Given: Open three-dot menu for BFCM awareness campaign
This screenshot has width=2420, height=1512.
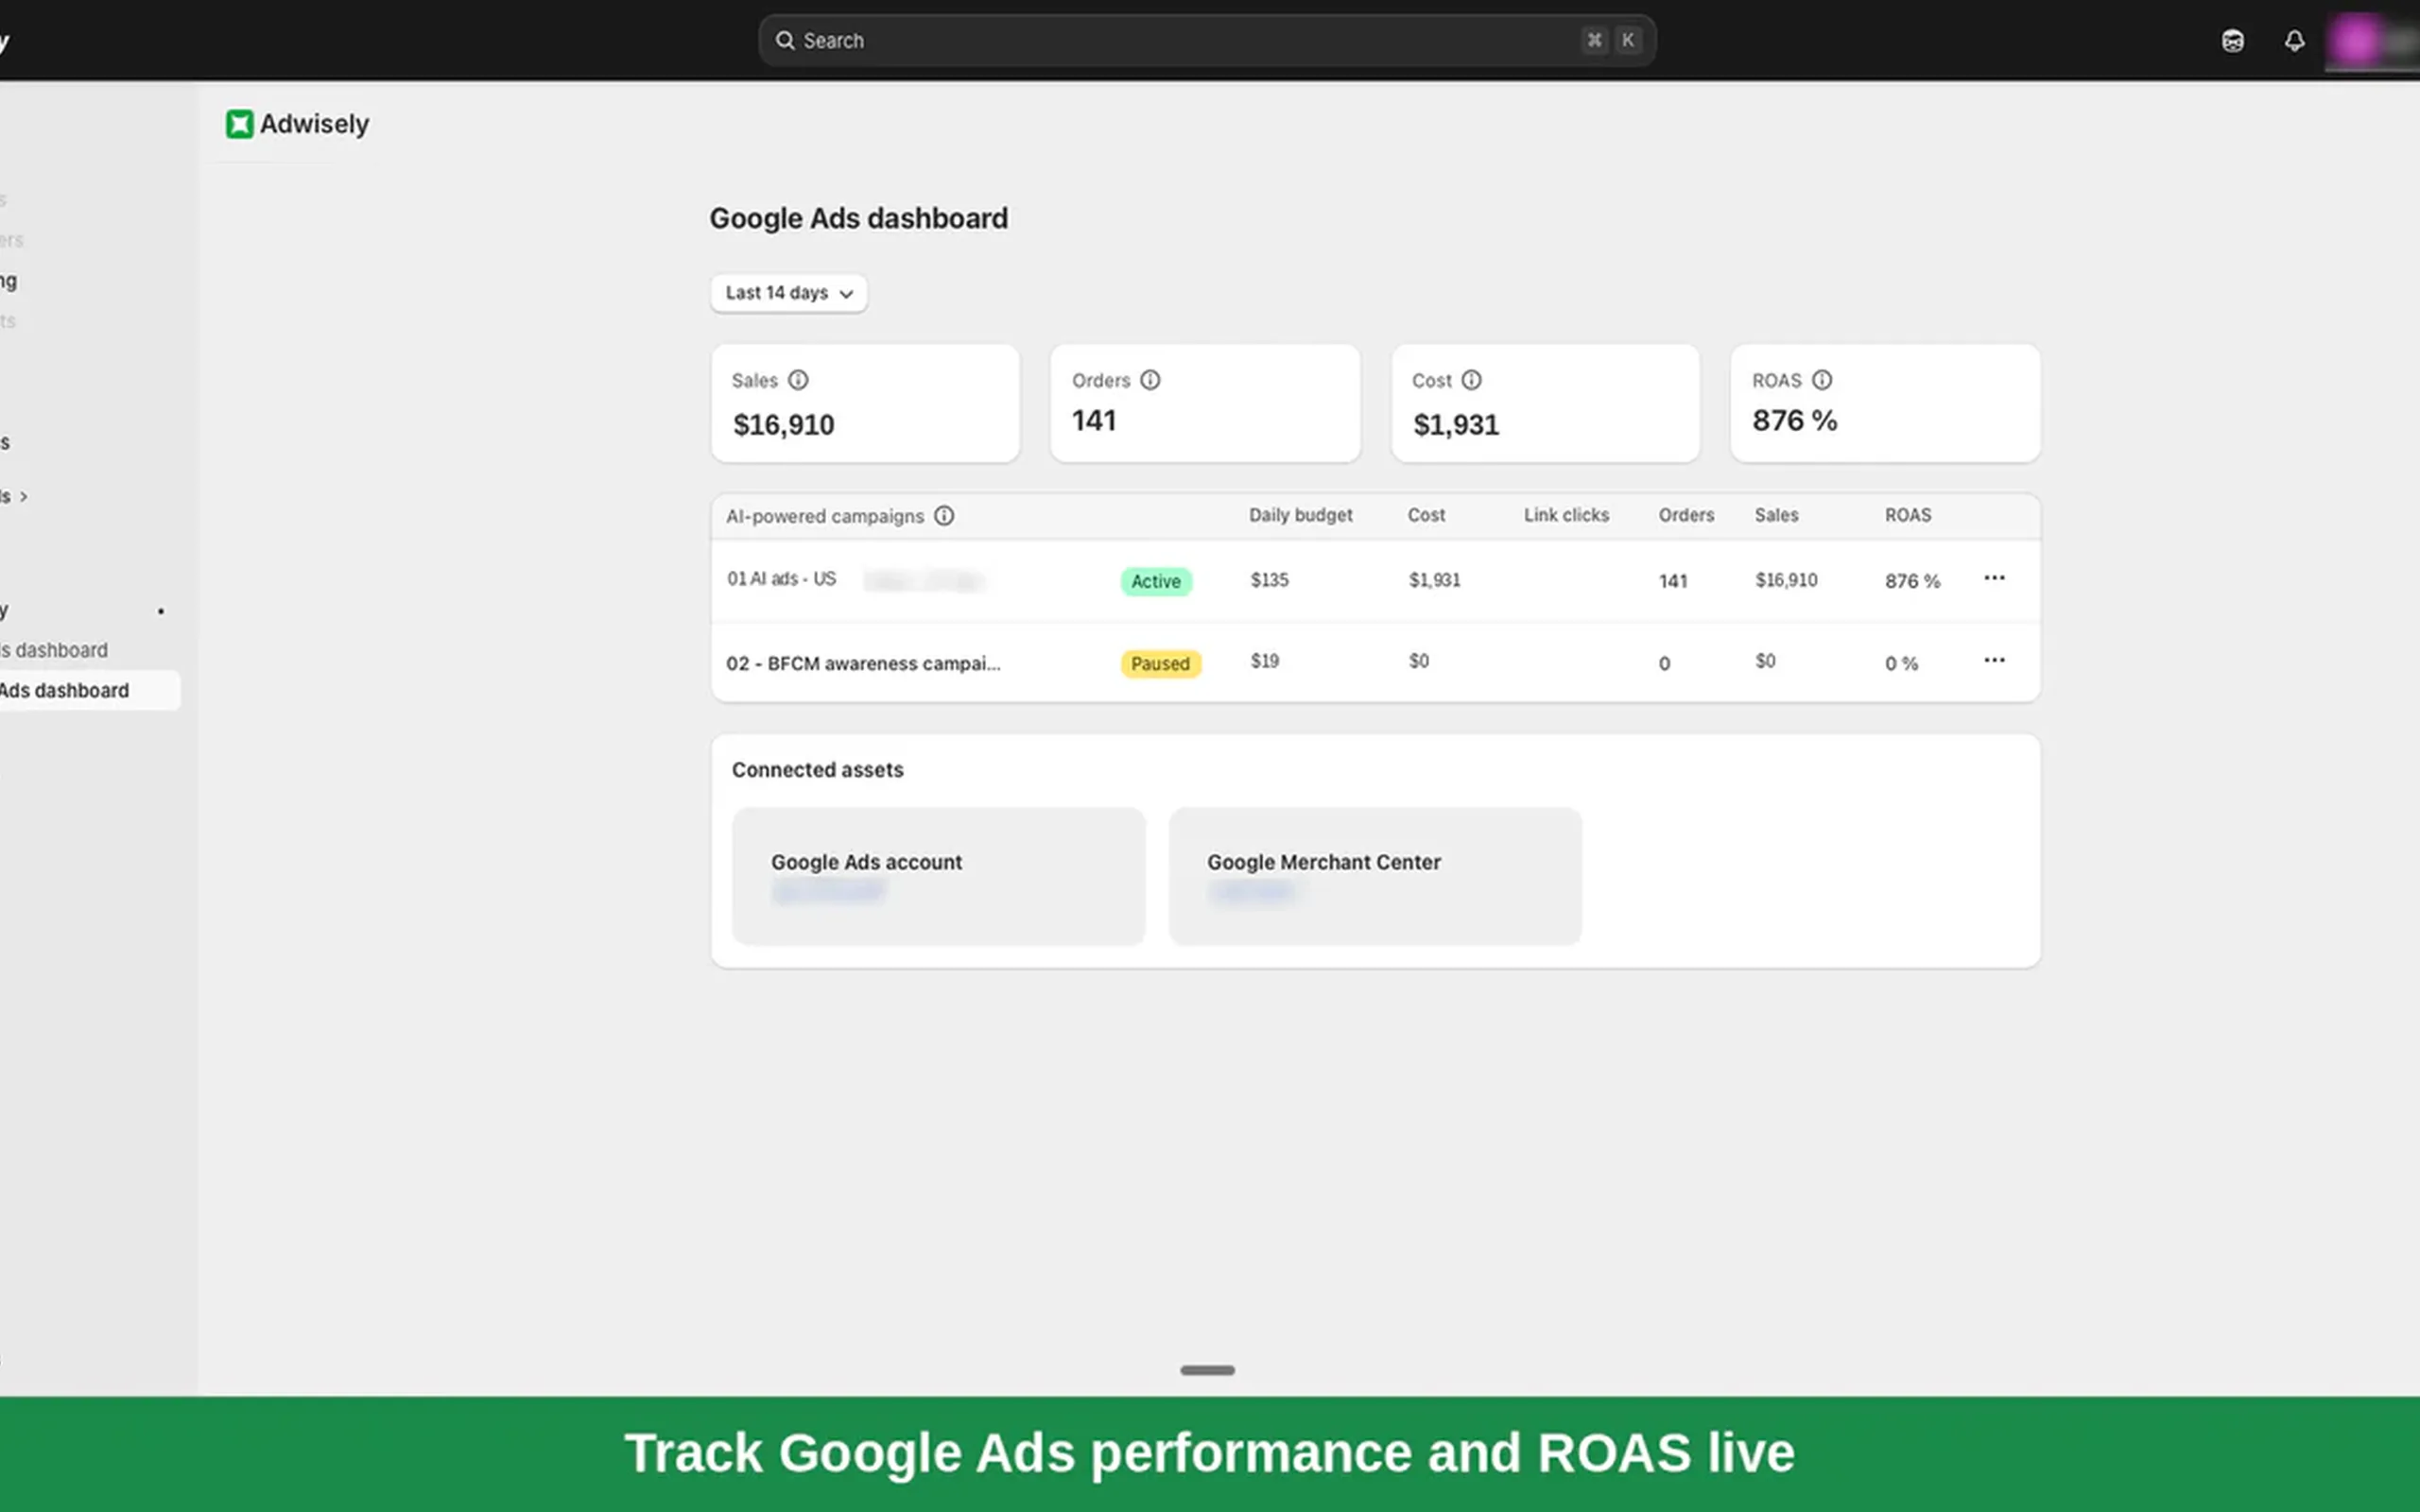Looking at the screenshot, I should click(1994, 660).
